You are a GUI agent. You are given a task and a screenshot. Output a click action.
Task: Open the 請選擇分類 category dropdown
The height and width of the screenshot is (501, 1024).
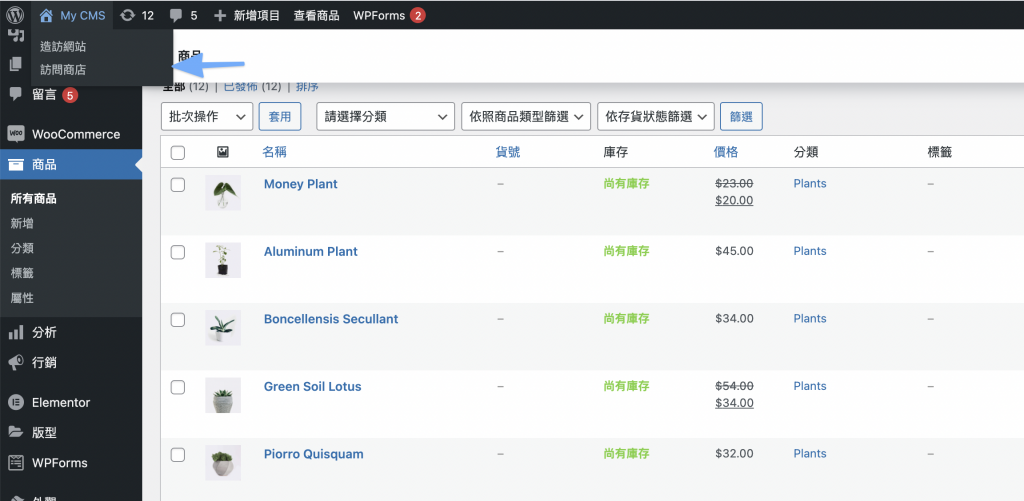tap(385, 116)
